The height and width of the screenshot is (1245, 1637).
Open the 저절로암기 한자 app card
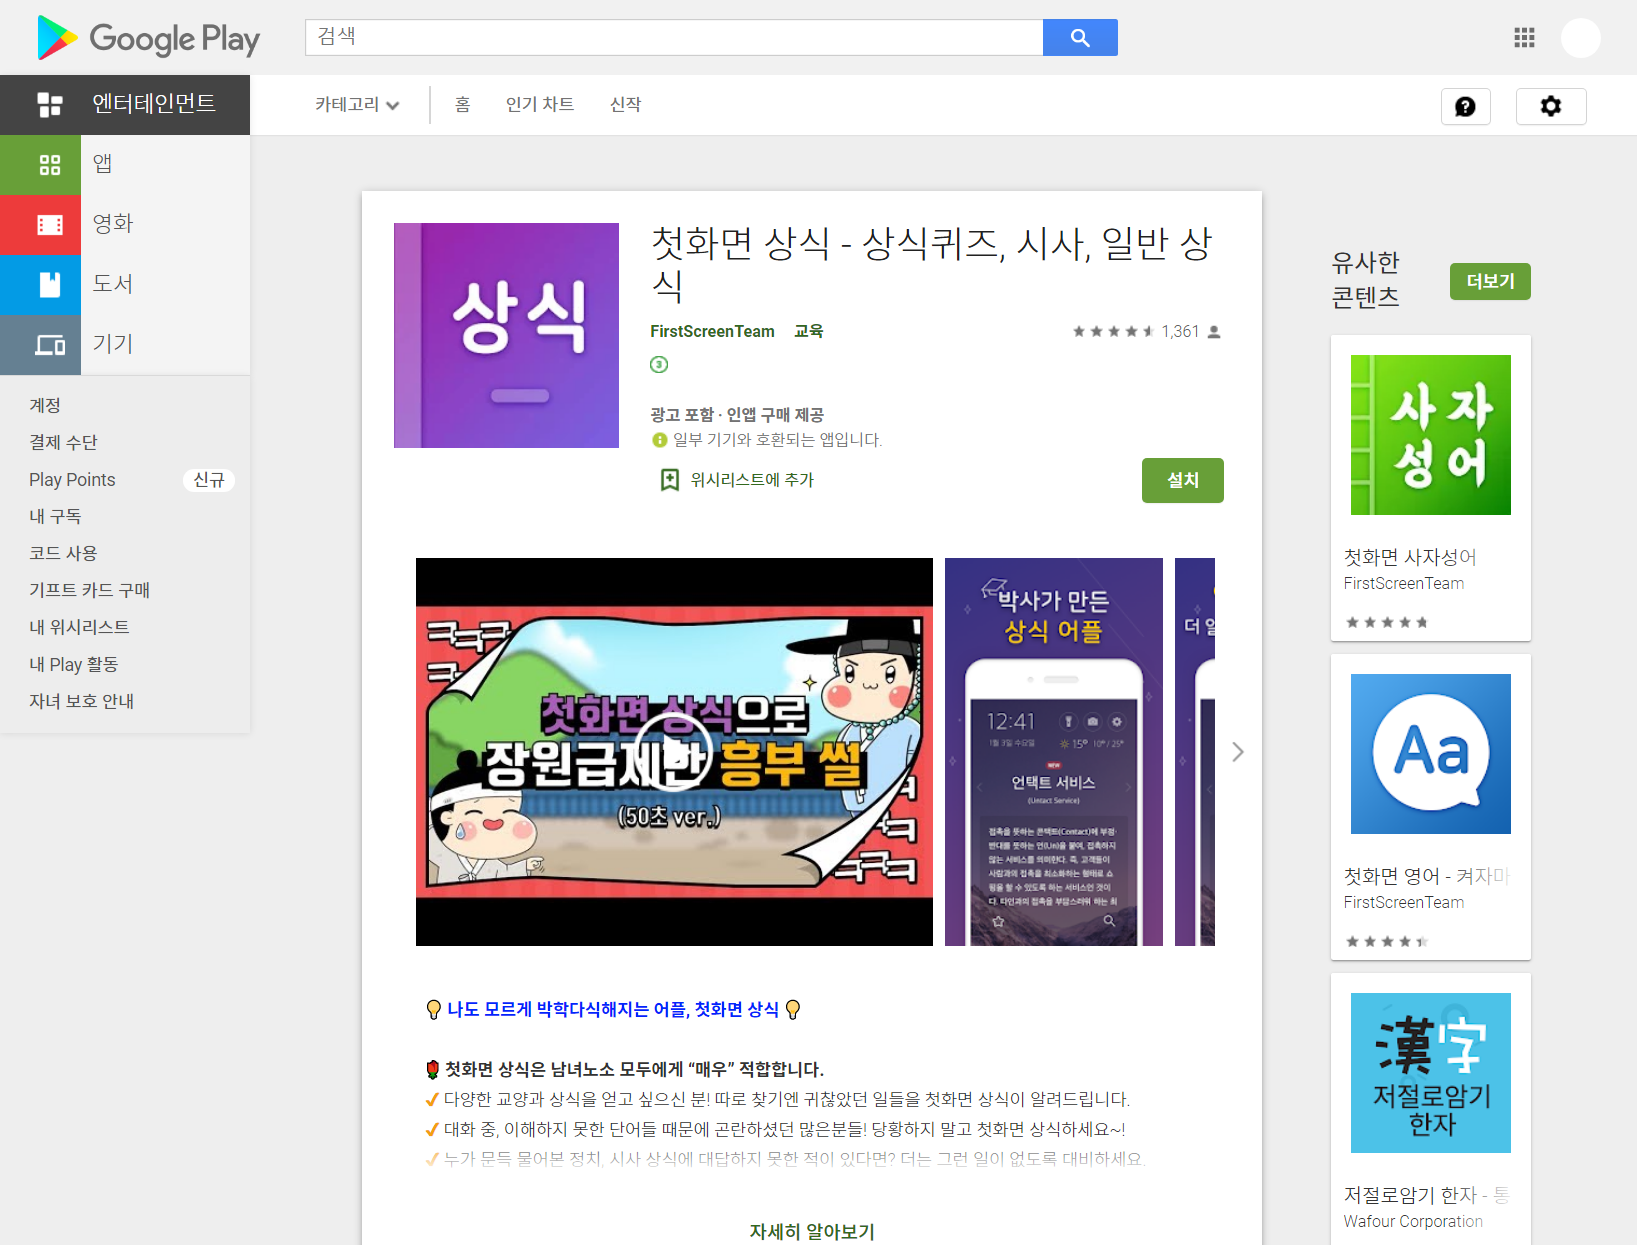[1431, 1109]
